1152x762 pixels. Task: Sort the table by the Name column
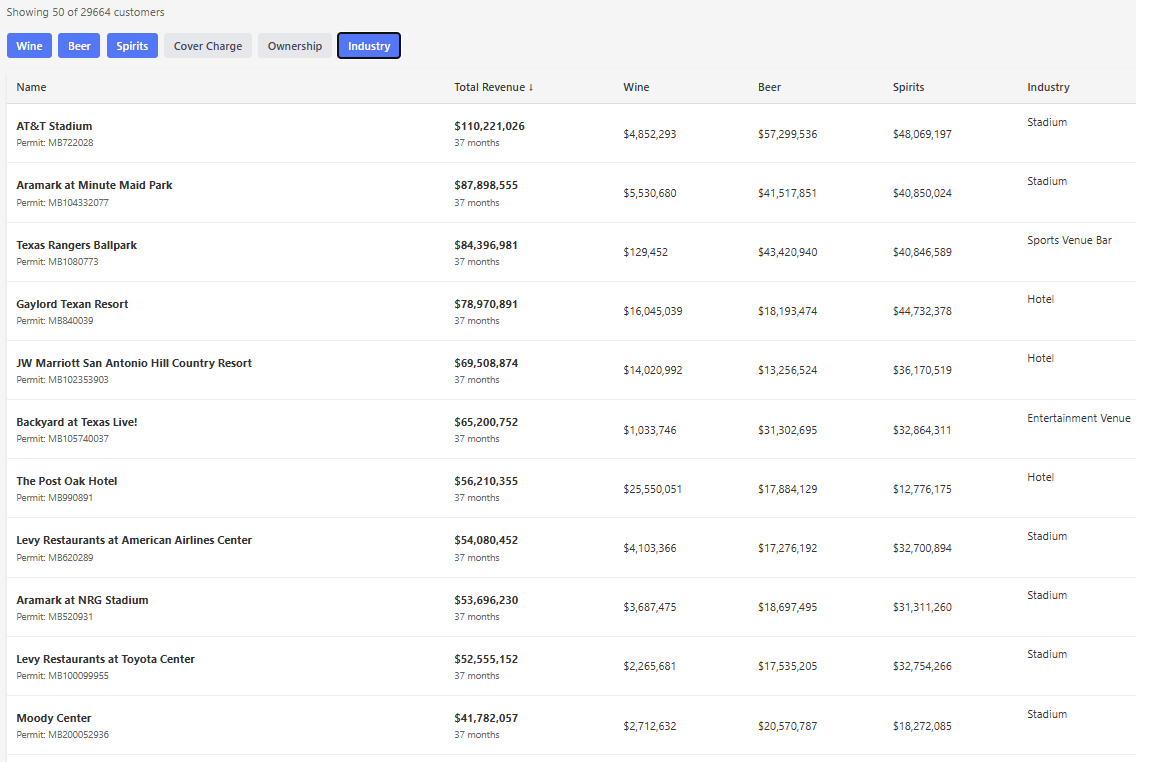[x=31, y=87]
